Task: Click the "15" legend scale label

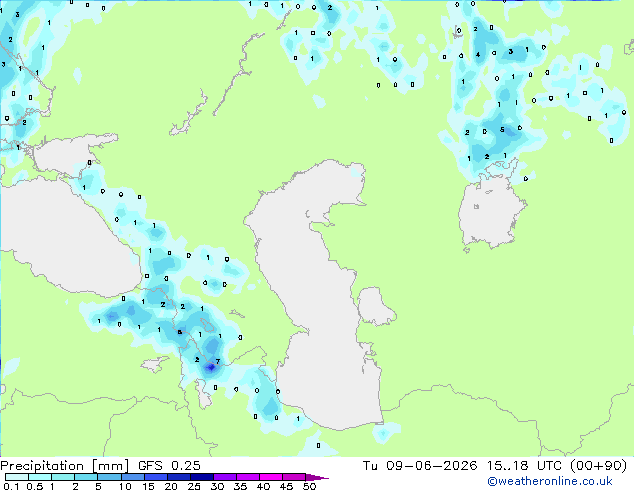Action: pos(148,486)
